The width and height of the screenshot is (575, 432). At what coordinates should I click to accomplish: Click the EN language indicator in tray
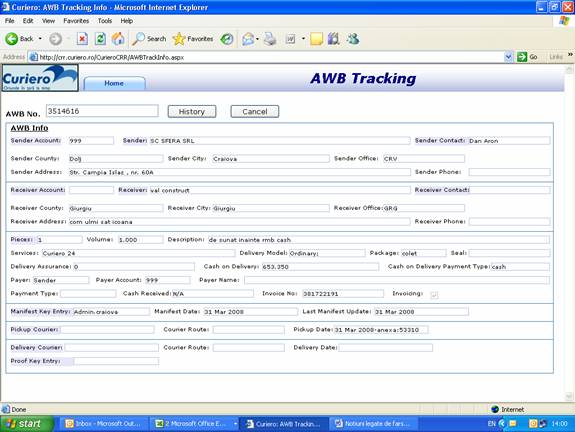tap(491, 424)
